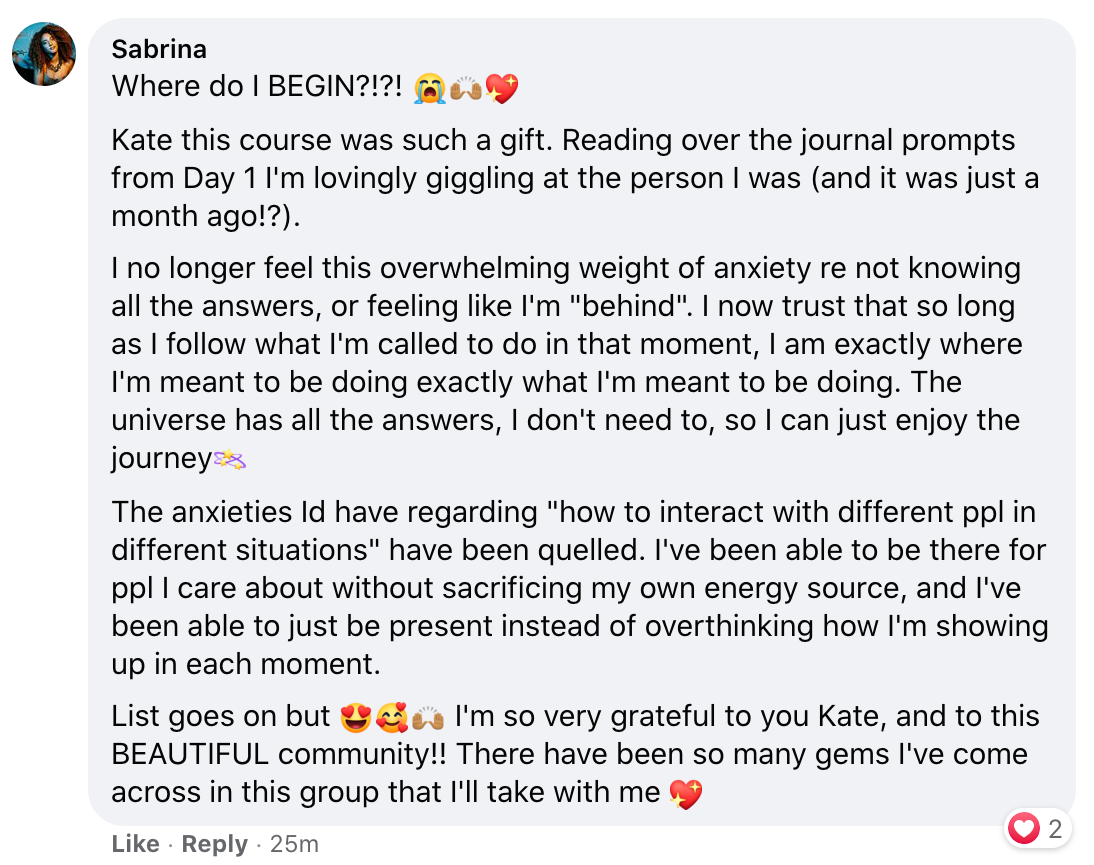The height and width of the screenshot is (865, 1094).
Task: Open Sabrina's profile picture
Action: coord(44,54)
